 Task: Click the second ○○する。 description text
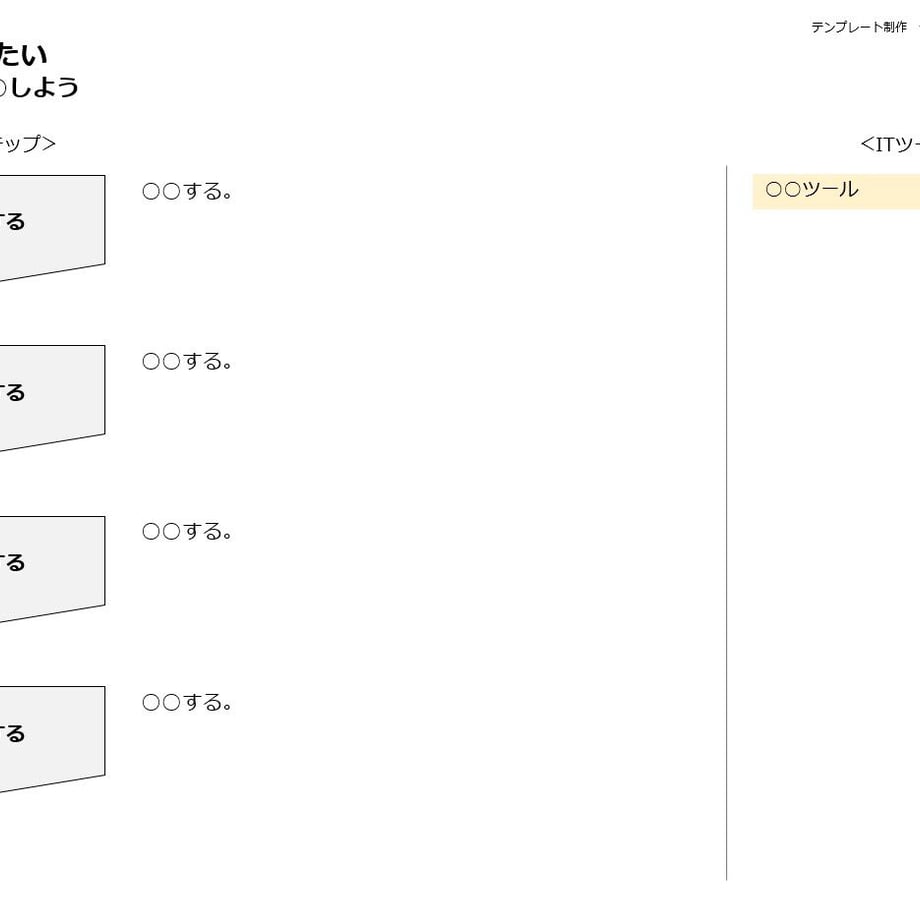point(187,361)
